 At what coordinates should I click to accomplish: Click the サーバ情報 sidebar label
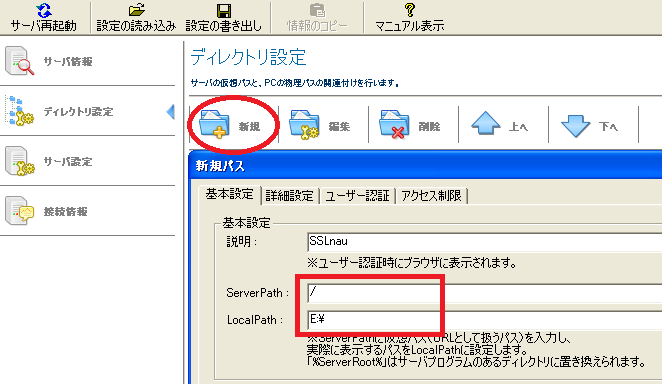coord(68,62)
